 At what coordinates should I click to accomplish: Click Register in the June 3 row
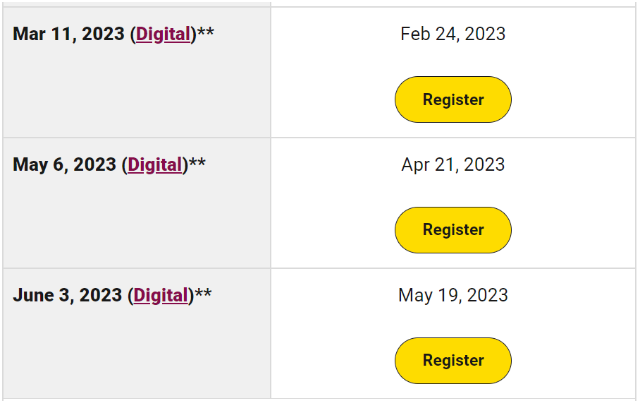point(453,360)
